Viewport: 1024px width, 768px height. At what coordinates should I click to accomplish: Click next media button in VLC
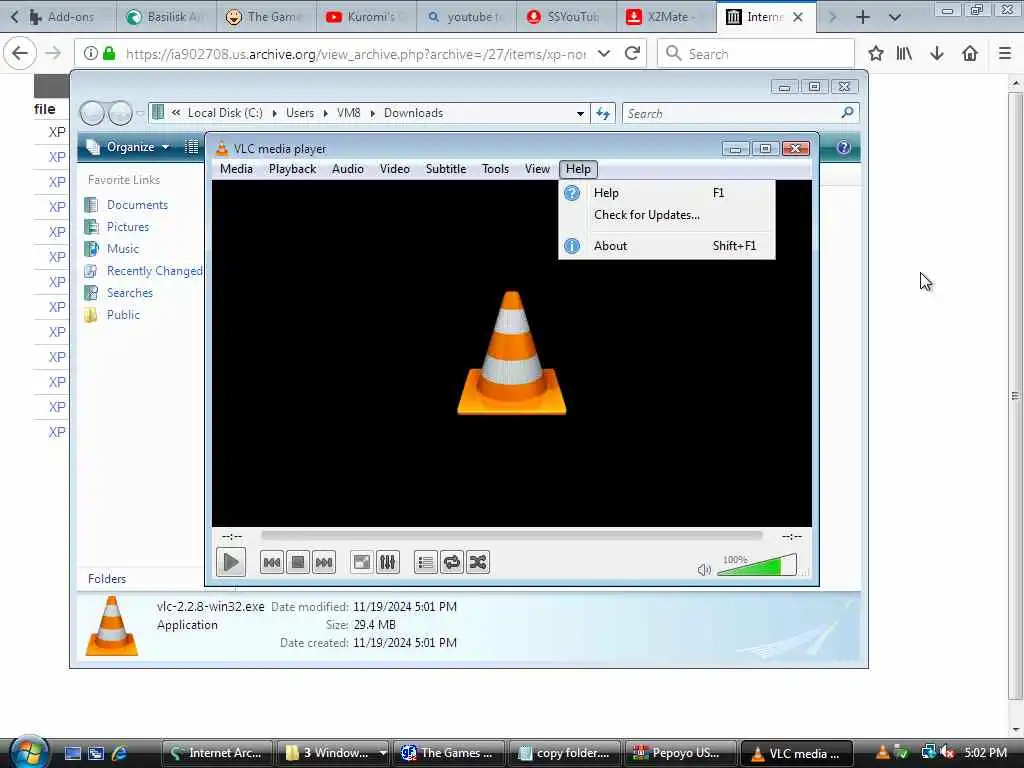pyautogui.click(x=324, y=562)
